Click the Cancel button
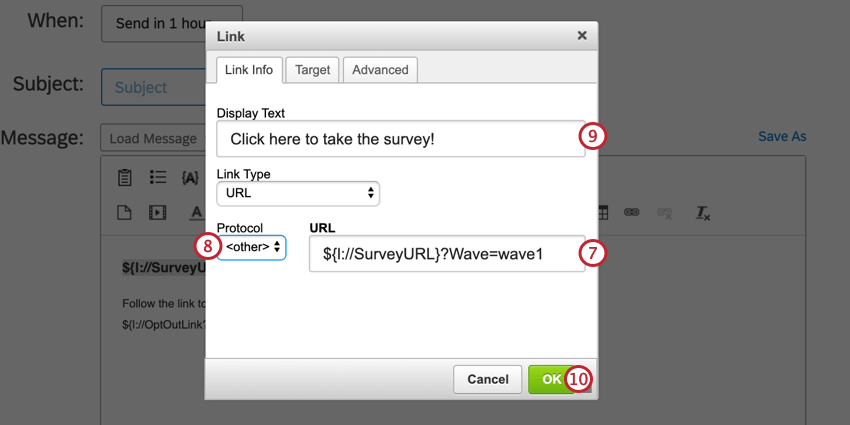The height and width of the screenshot is (425, 850). (488, 379)
